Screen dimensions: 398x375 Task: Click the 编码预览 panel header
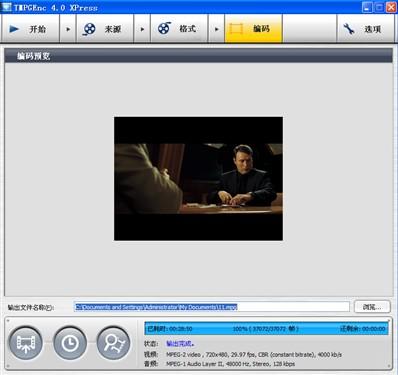[198, 56]
